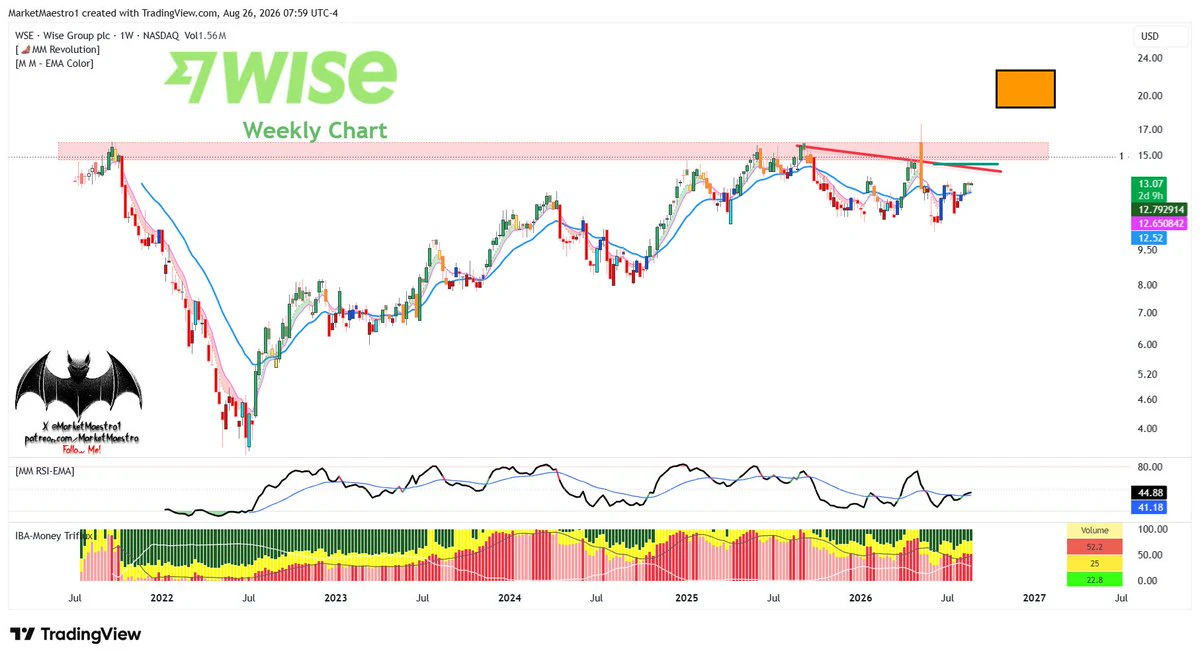Click the 2027 time axis label
The height and width of the screenshot is (659, 1200).
click(1034, 599)
